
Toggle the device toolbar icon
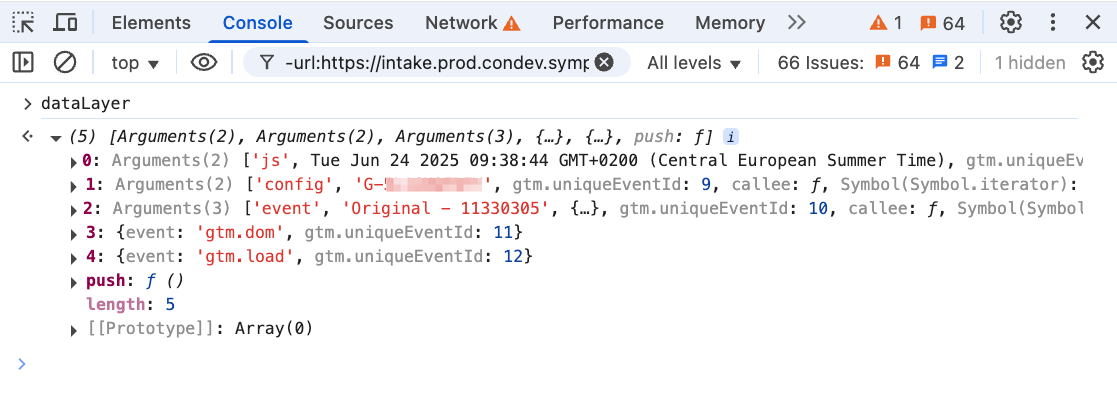tap(66, 22)
